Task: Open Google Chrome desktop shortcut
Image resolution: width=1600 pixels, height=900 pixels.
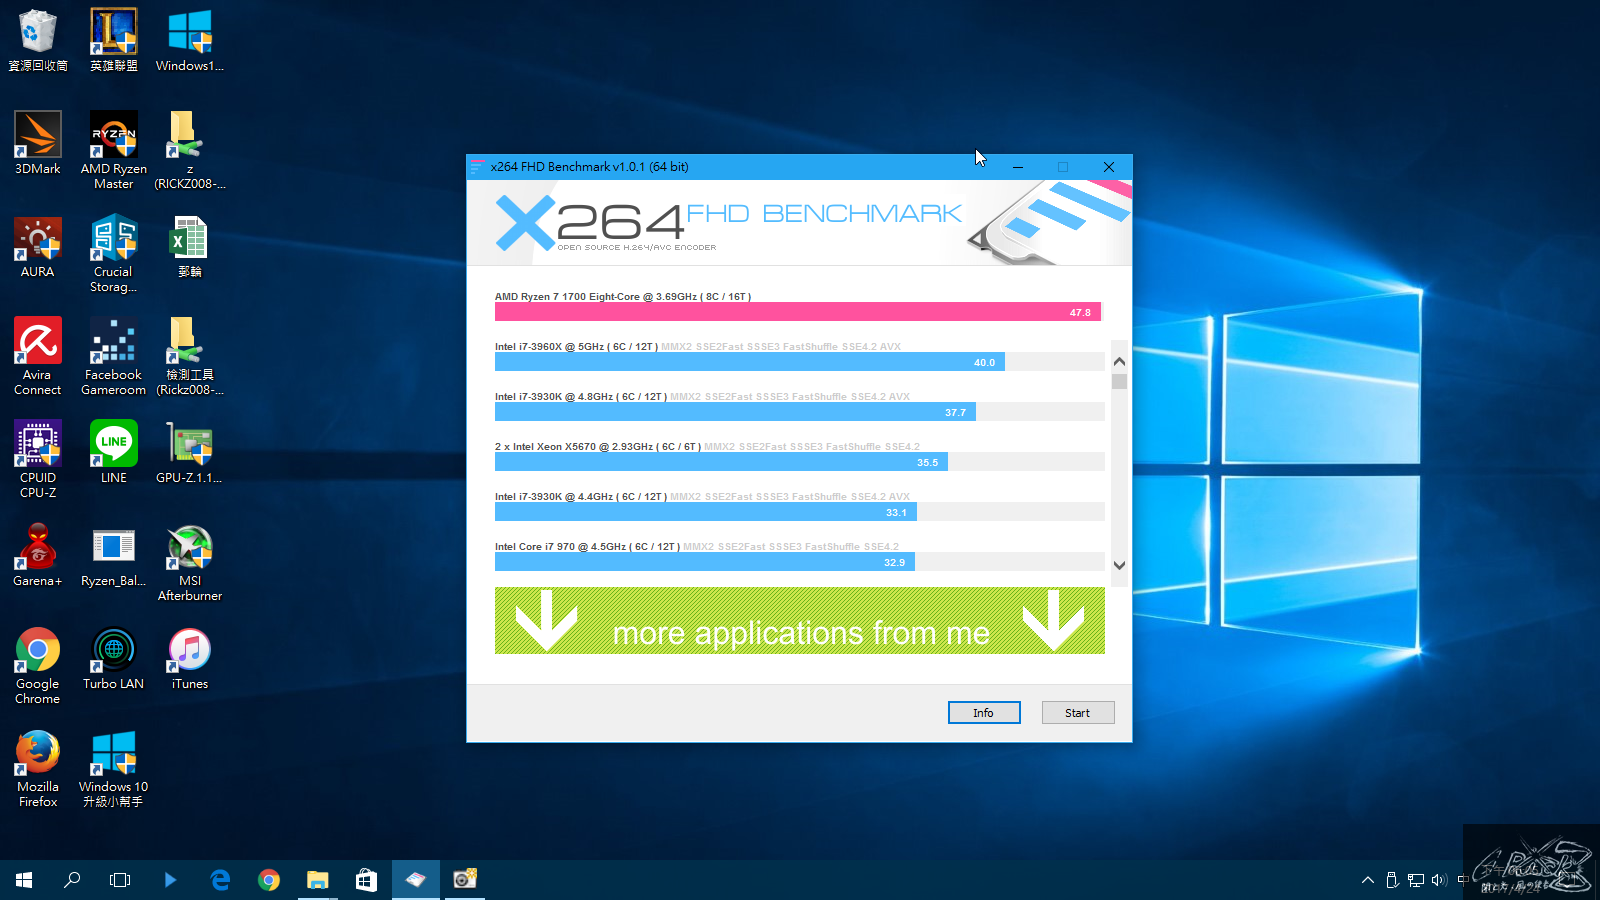Action: click(x=38, y=665)
